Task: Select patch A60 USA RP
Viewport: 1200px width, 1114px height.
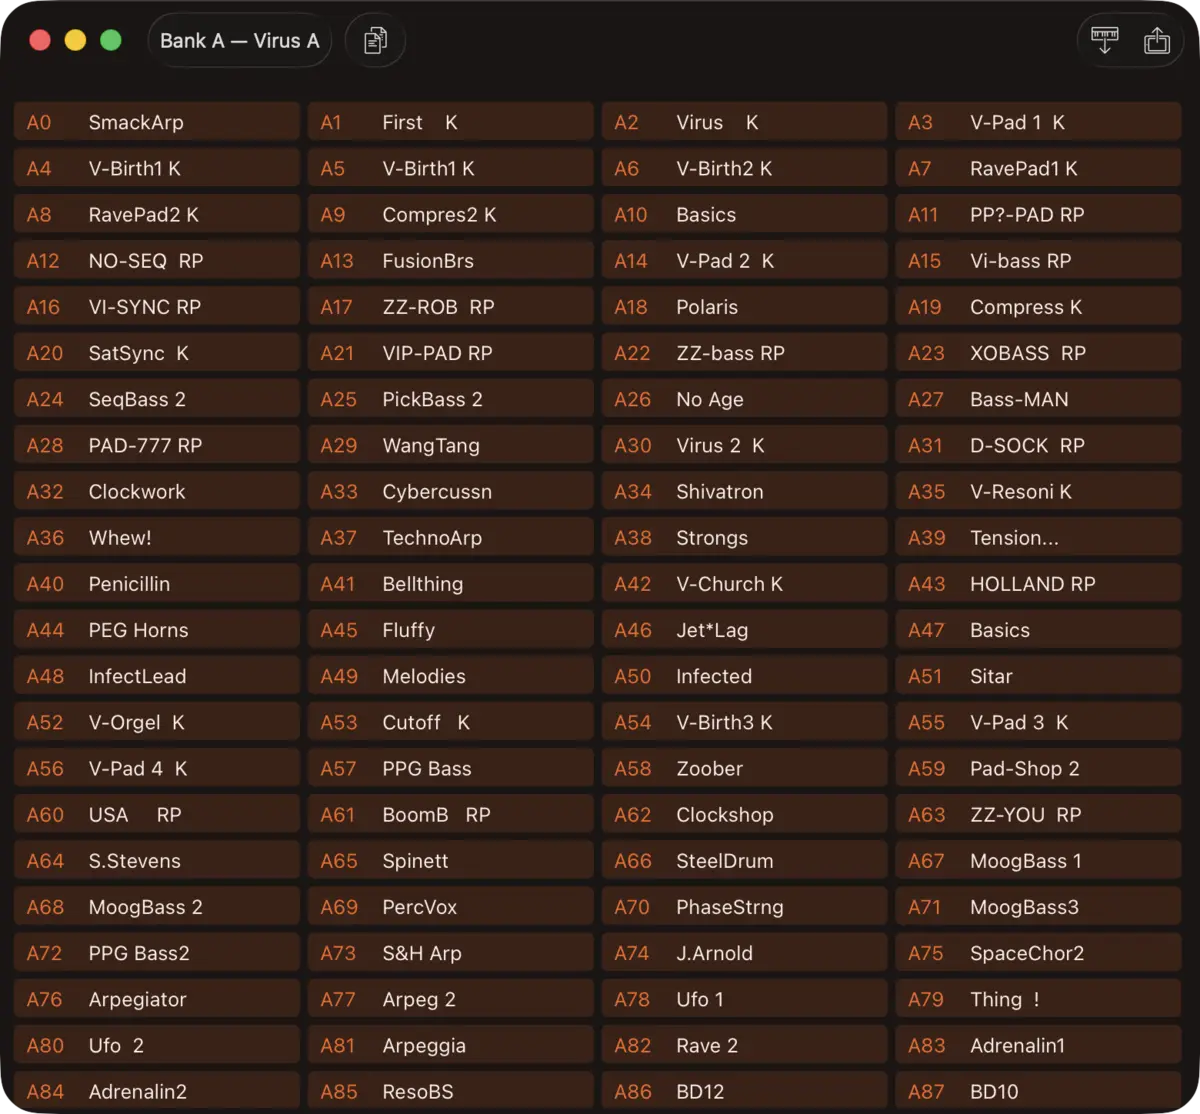Action: (x=157, y=815)
